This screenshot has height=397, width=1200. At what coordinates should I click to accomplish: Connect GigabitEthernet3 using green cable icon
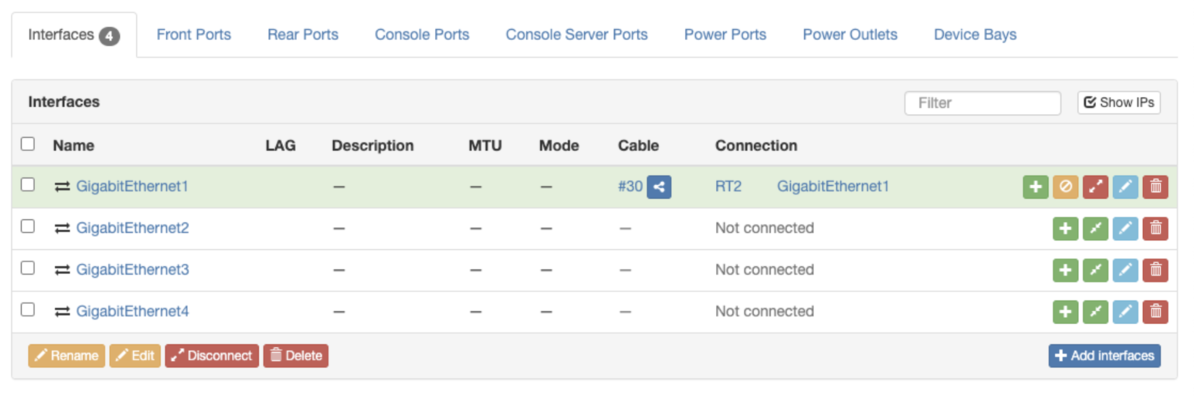tap(1096, 270)
